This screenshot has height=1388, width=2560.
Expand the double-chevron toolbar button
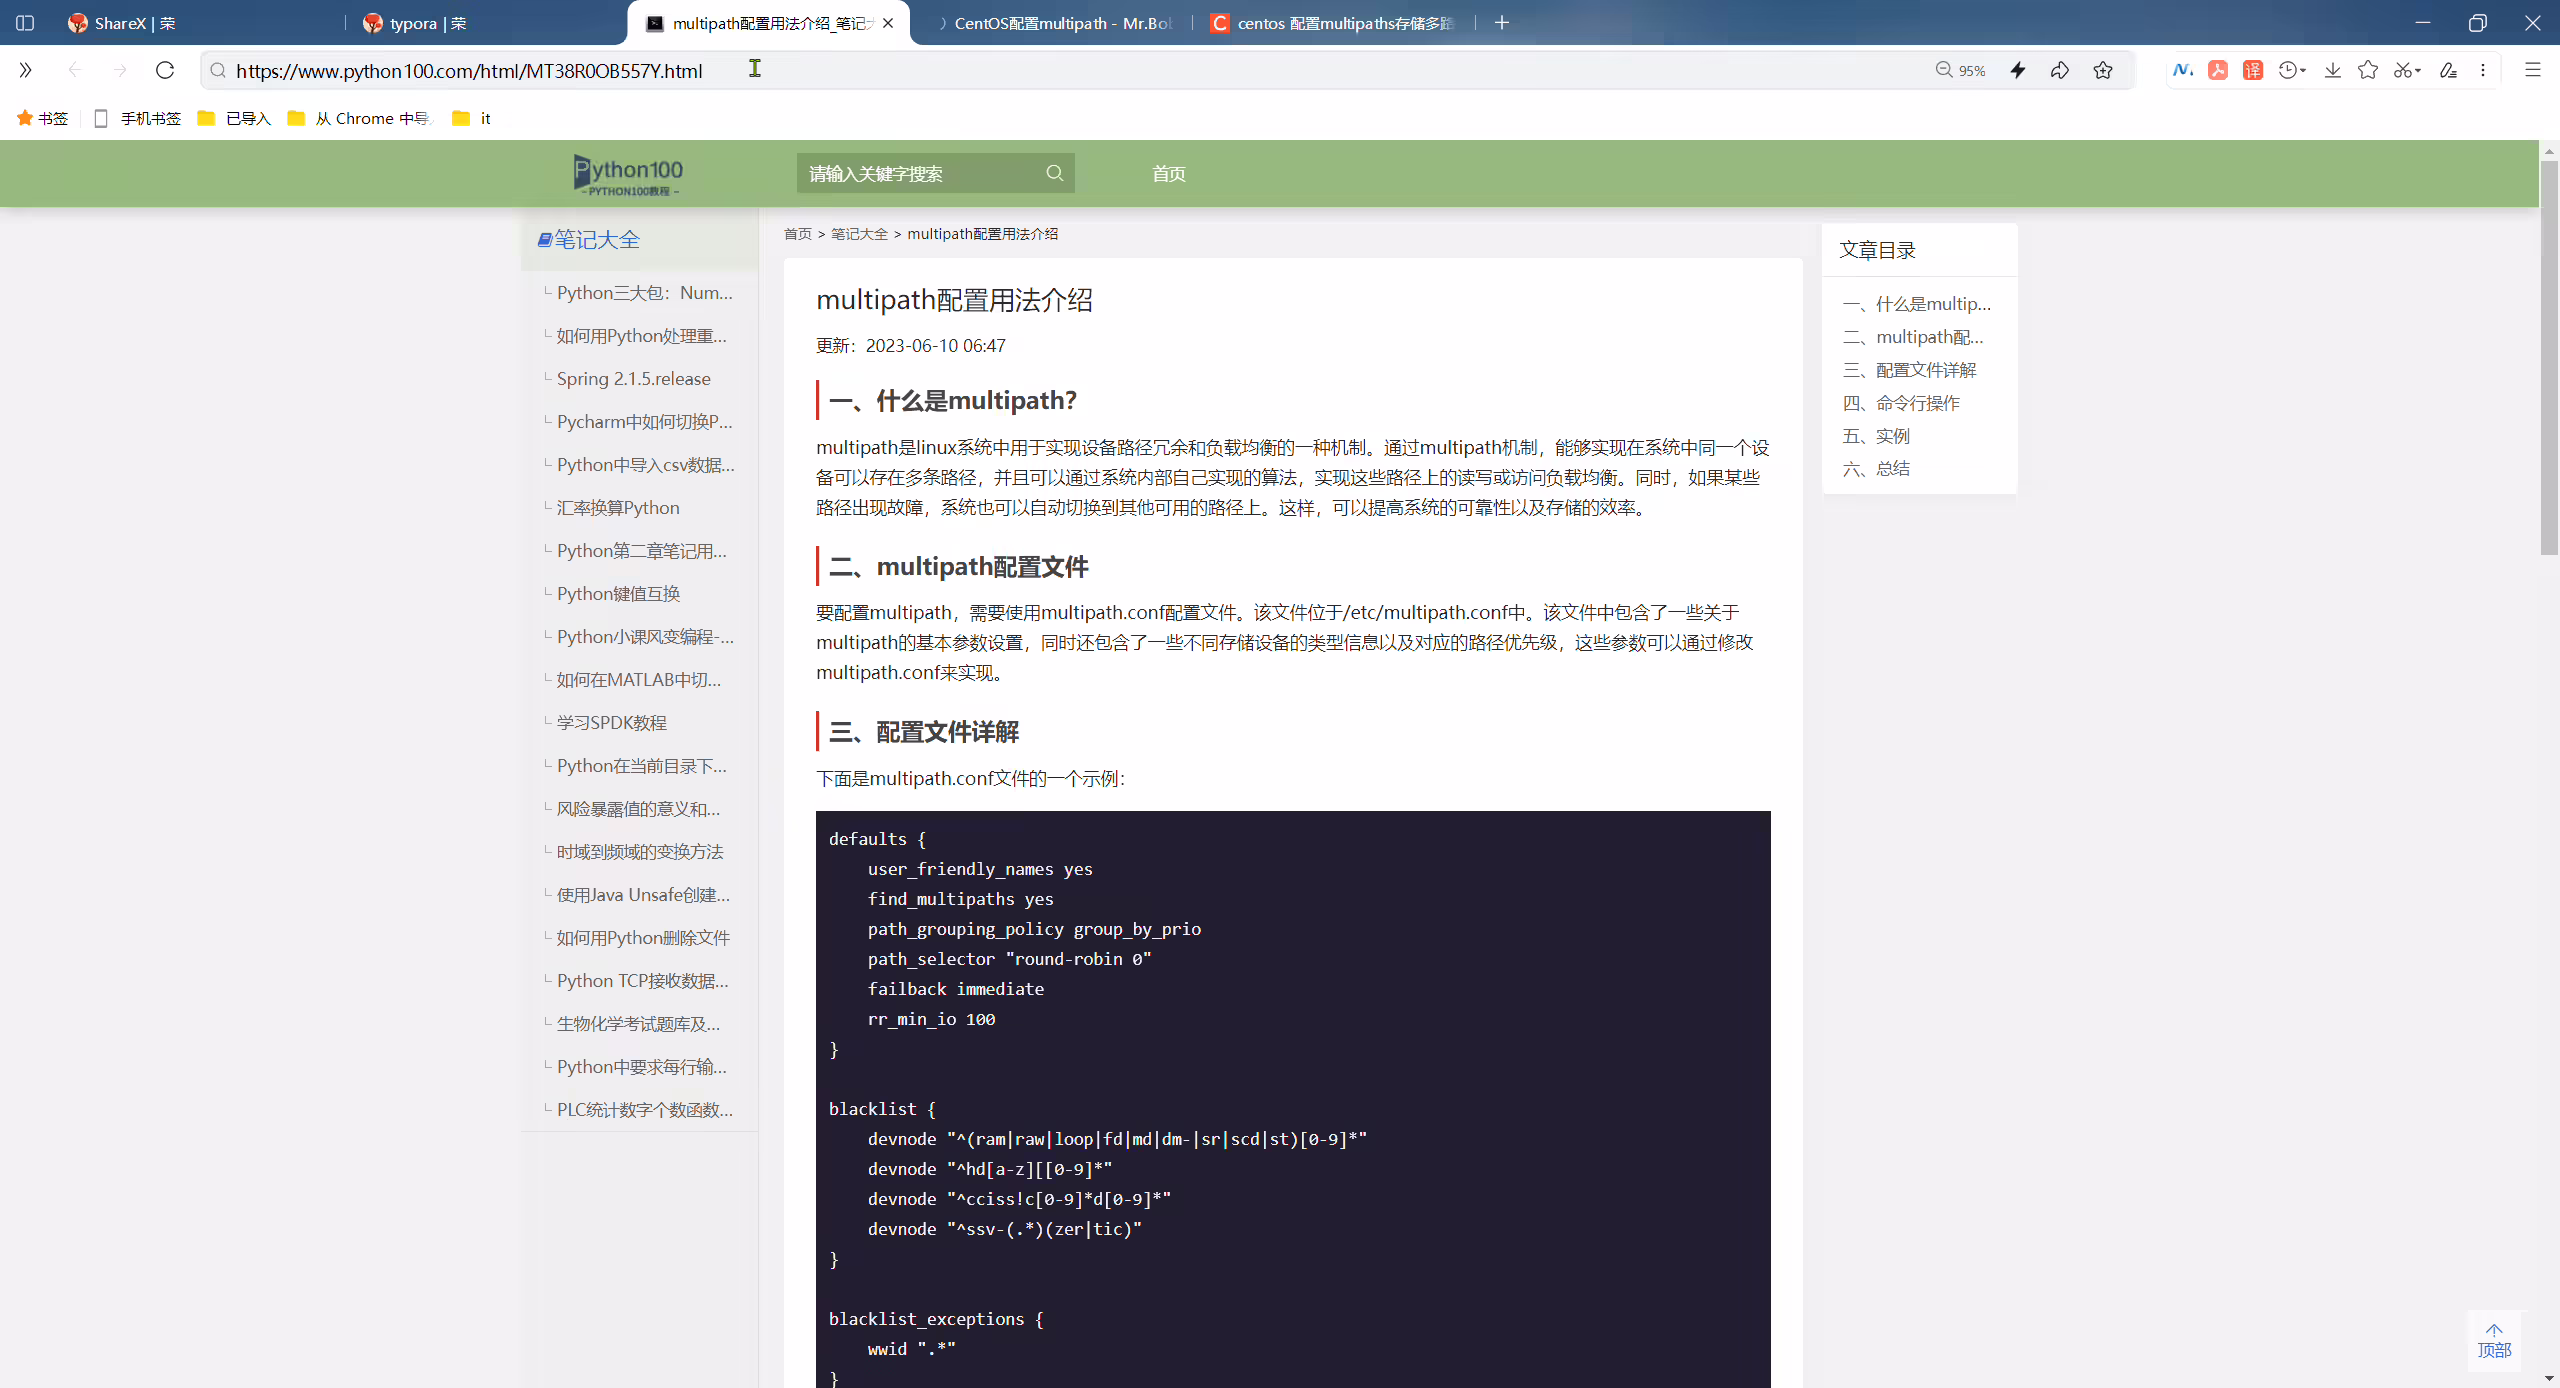click(25, 70)
